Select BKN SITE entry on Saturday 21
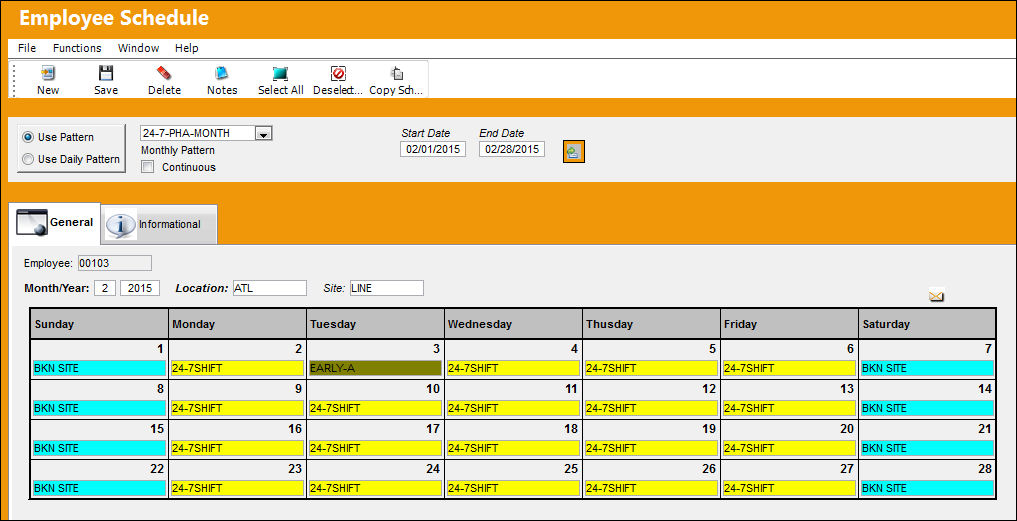Screen dimensions: 1017x521 [x=927, y=448]
